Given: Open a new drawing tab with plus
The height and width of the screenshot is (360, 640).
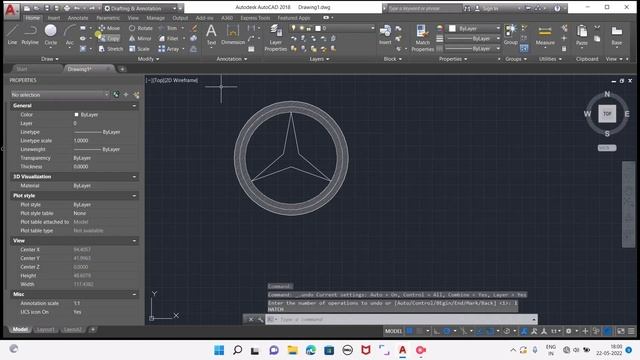Looking at the screenshot, I should pyautogui.click(x=122, y=69).
